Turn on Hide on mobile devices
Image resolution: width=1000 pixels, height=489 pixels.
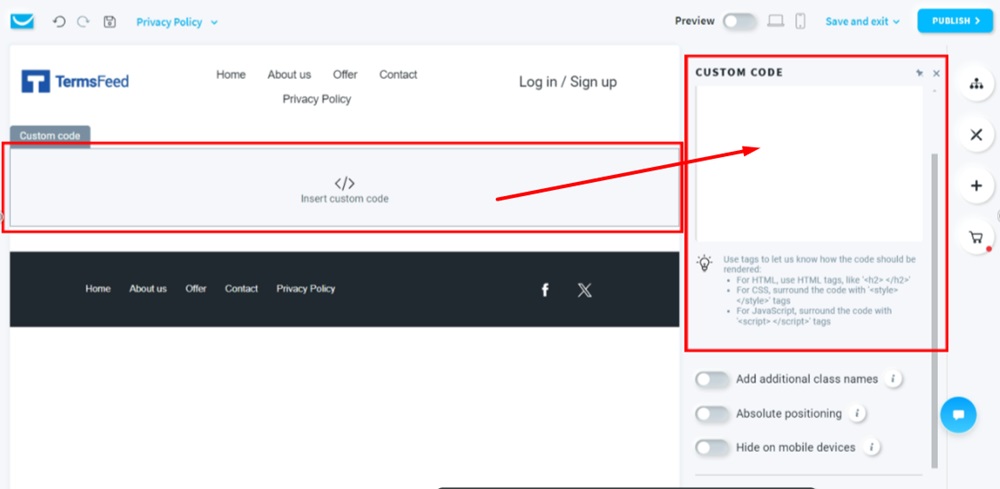(712, 448)
